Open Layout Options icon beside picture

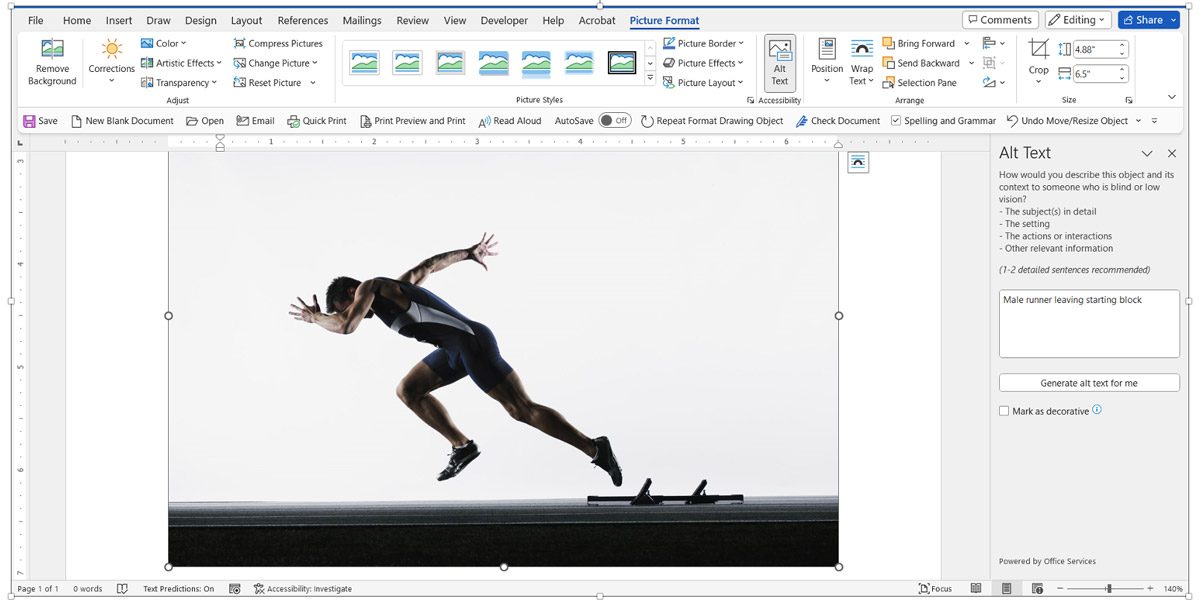tap(858, 163)
